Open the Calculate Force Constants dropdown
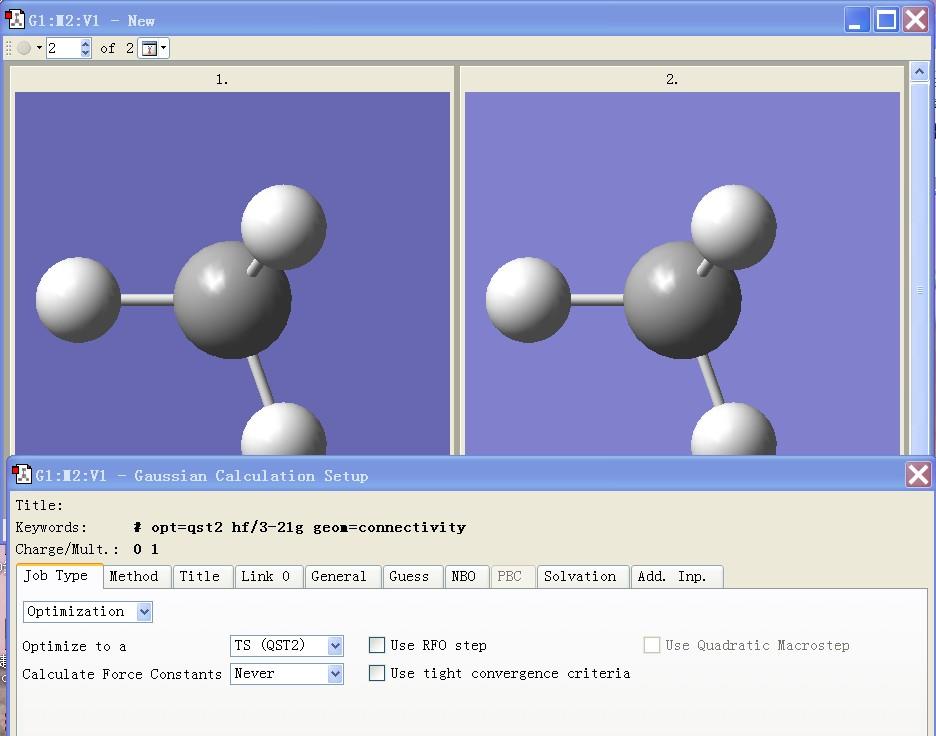The height and width of the screenshot is (736, 936). pyautogui.click(x=335, y=674)
